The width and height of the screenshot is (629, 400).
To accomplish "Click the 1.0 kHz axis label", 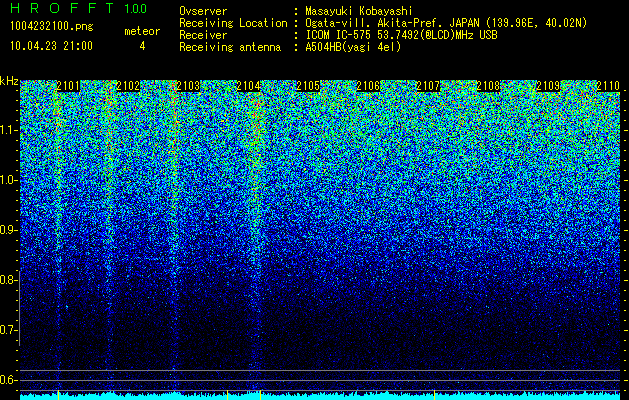I will click(x=8, y=180).
